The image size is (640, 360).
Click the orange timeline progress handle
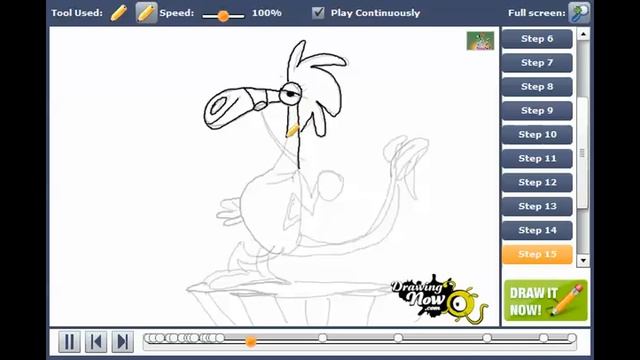pyautogui.click(x=251, y=342)
